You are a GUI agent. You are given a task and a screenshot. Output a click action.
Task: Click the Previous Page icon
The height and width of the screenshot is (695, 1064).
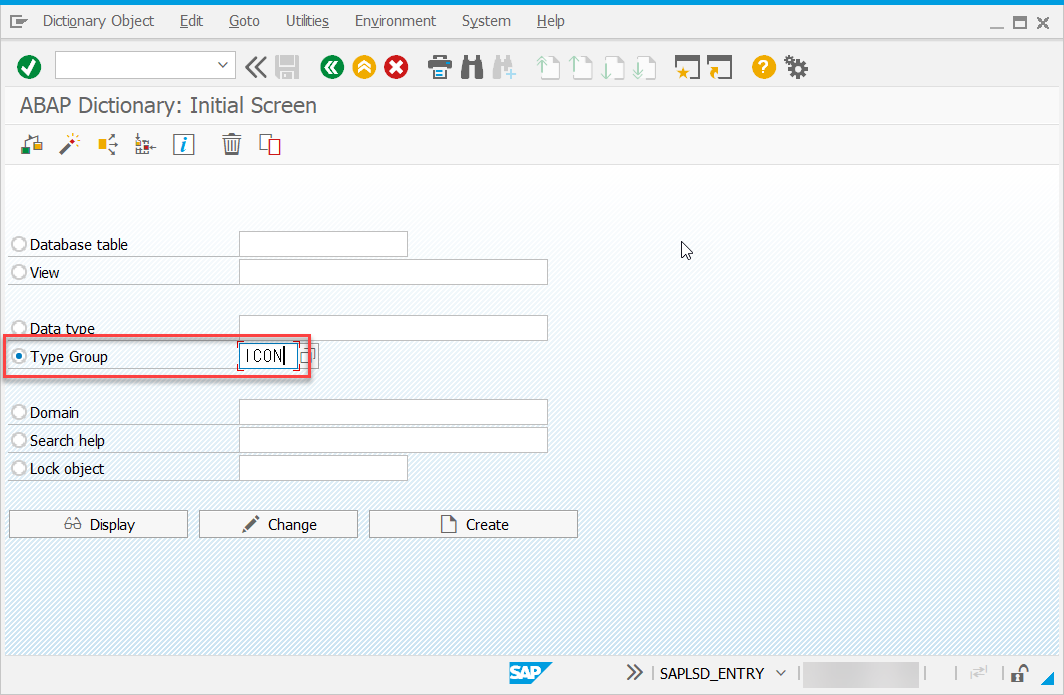[x=580, y=67]
